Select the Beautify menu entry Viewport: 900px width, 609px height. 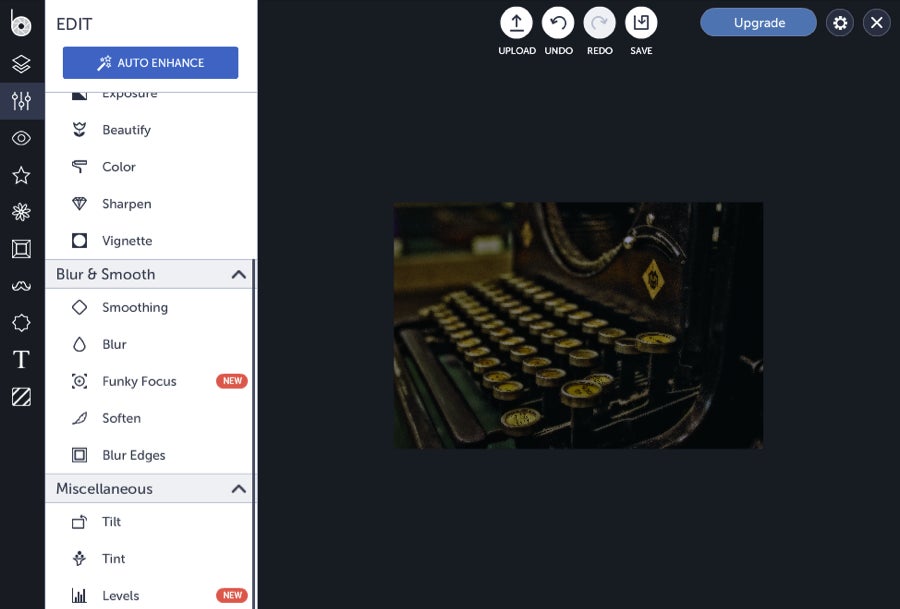(x=149, y=130)
